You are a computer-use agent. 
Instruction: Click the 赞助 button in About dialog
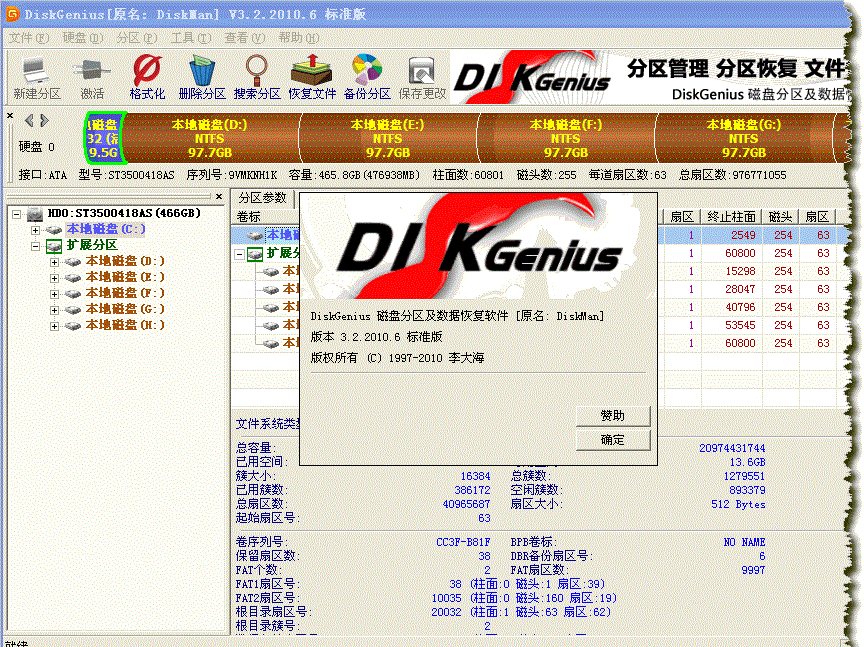tap(613, 416)
